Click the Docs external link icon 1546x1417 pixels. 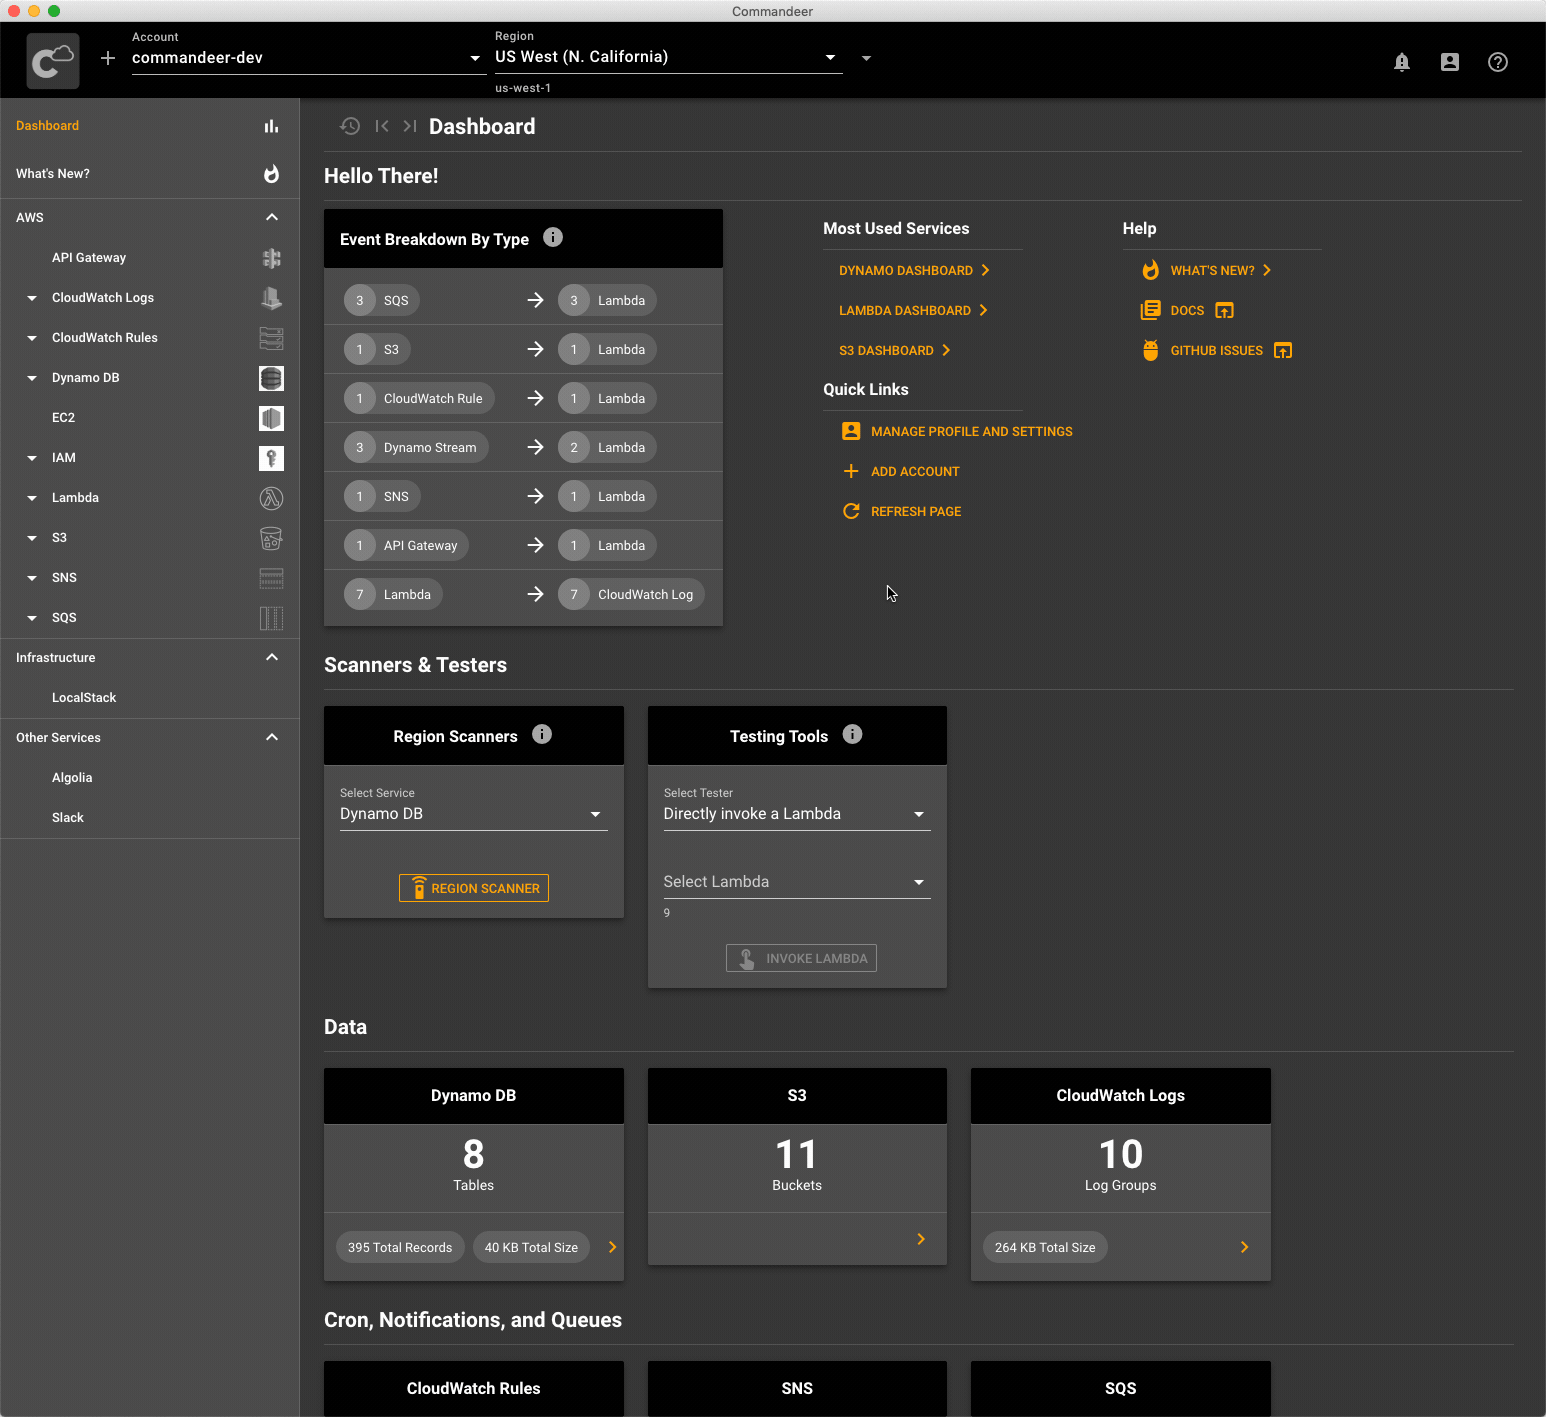click(1224, 311)
